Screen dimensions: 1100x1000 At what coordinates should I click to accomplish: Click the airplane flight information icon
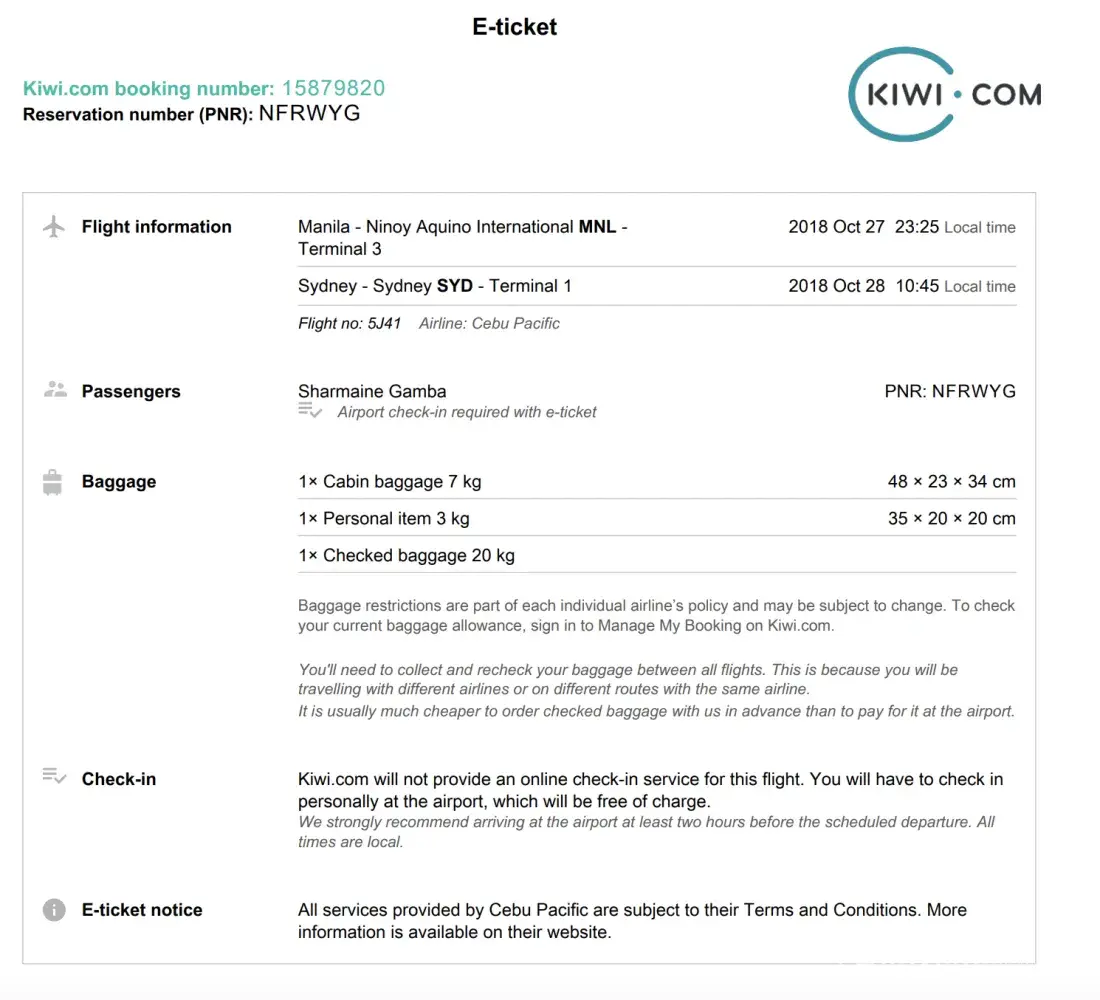click(x=54, y=227)
